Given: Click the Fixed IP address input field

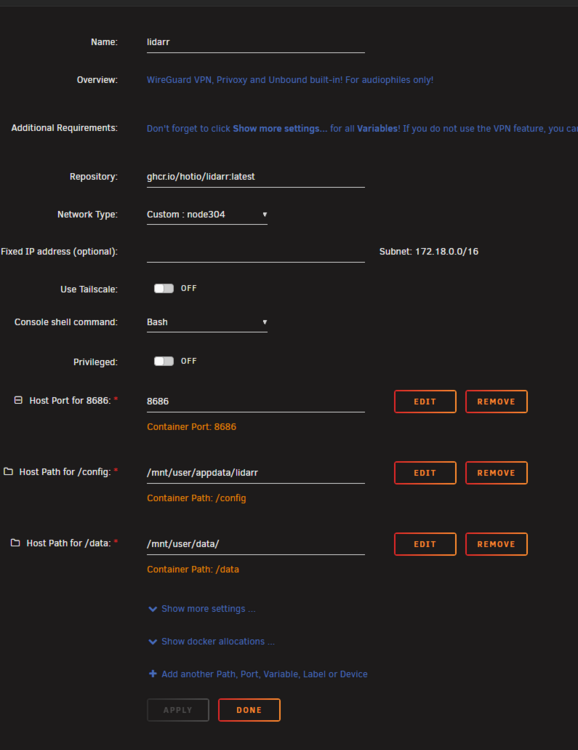Looking at the screenshot, I should click(x=256, y=252).
